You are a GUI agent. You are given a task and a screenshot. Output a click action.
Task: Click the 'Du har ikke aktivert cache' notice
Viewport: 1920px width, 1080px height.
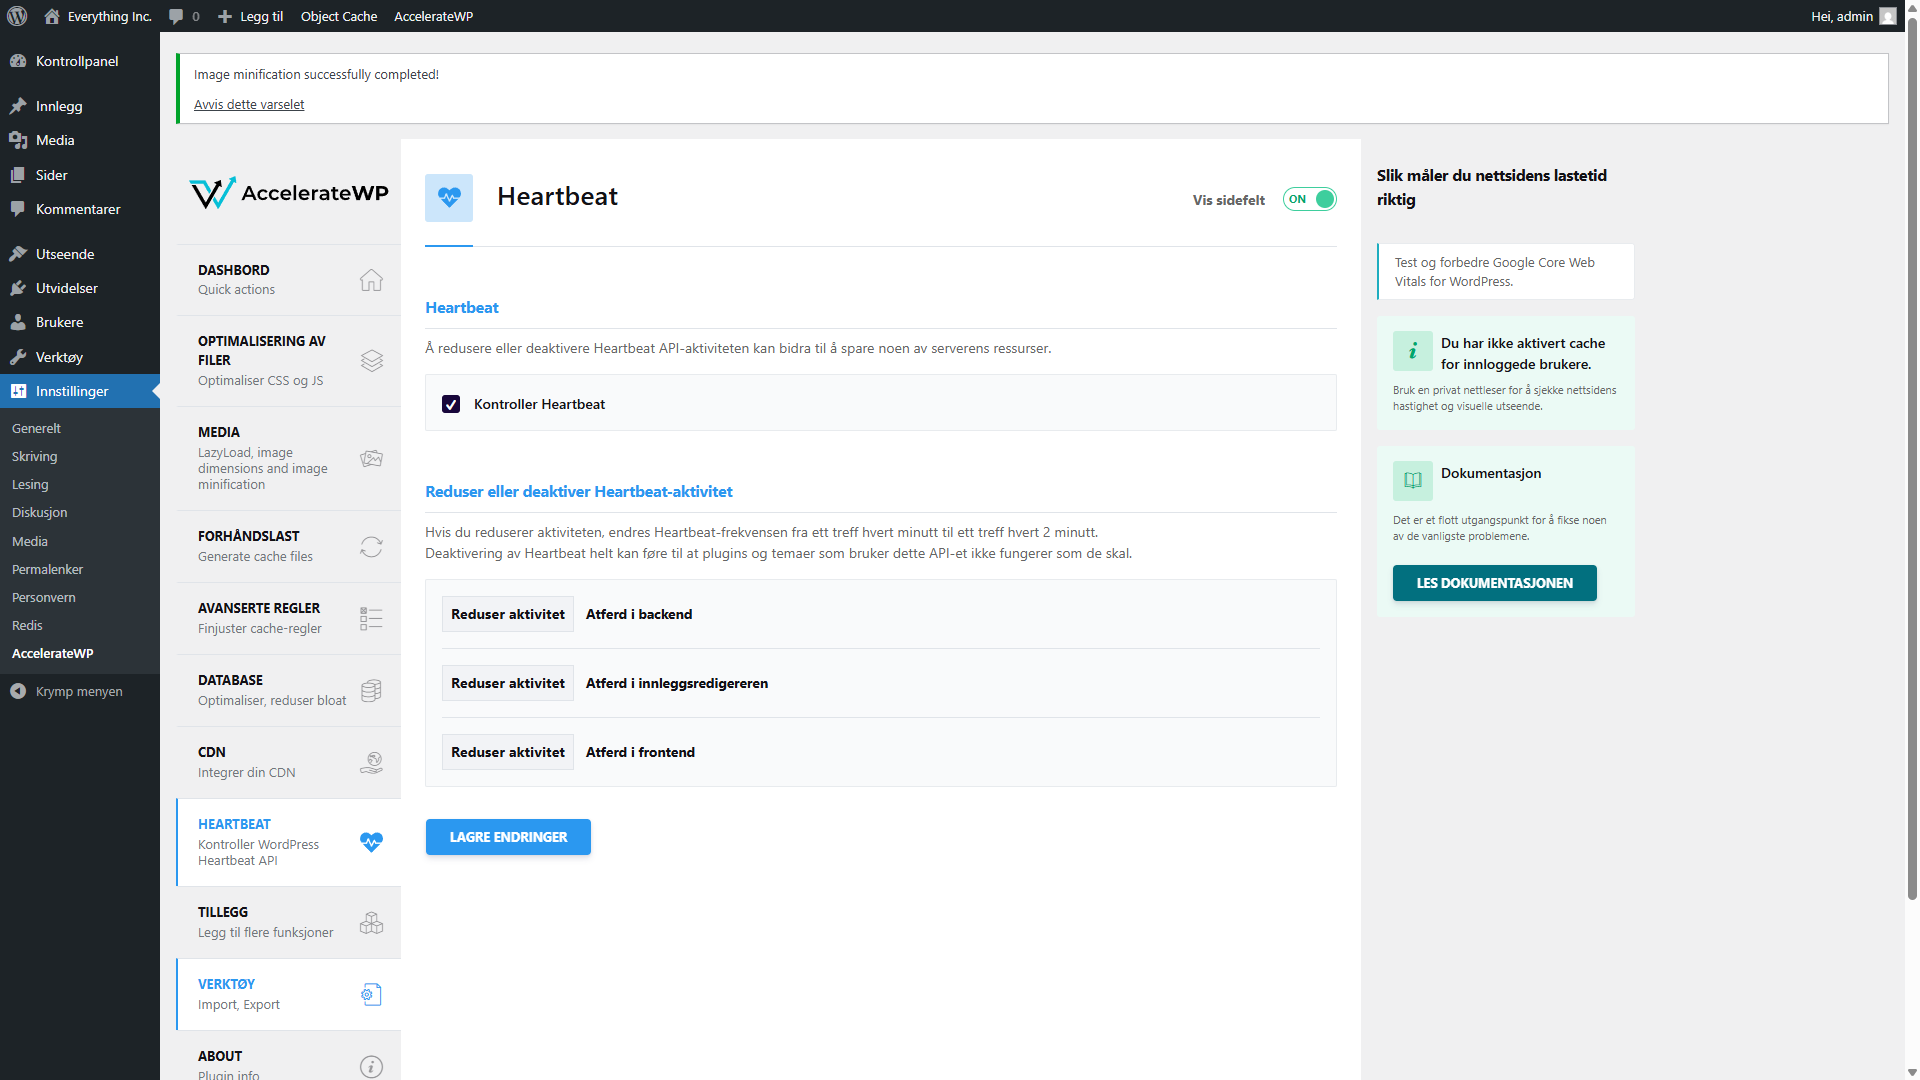click(1505, 373)
